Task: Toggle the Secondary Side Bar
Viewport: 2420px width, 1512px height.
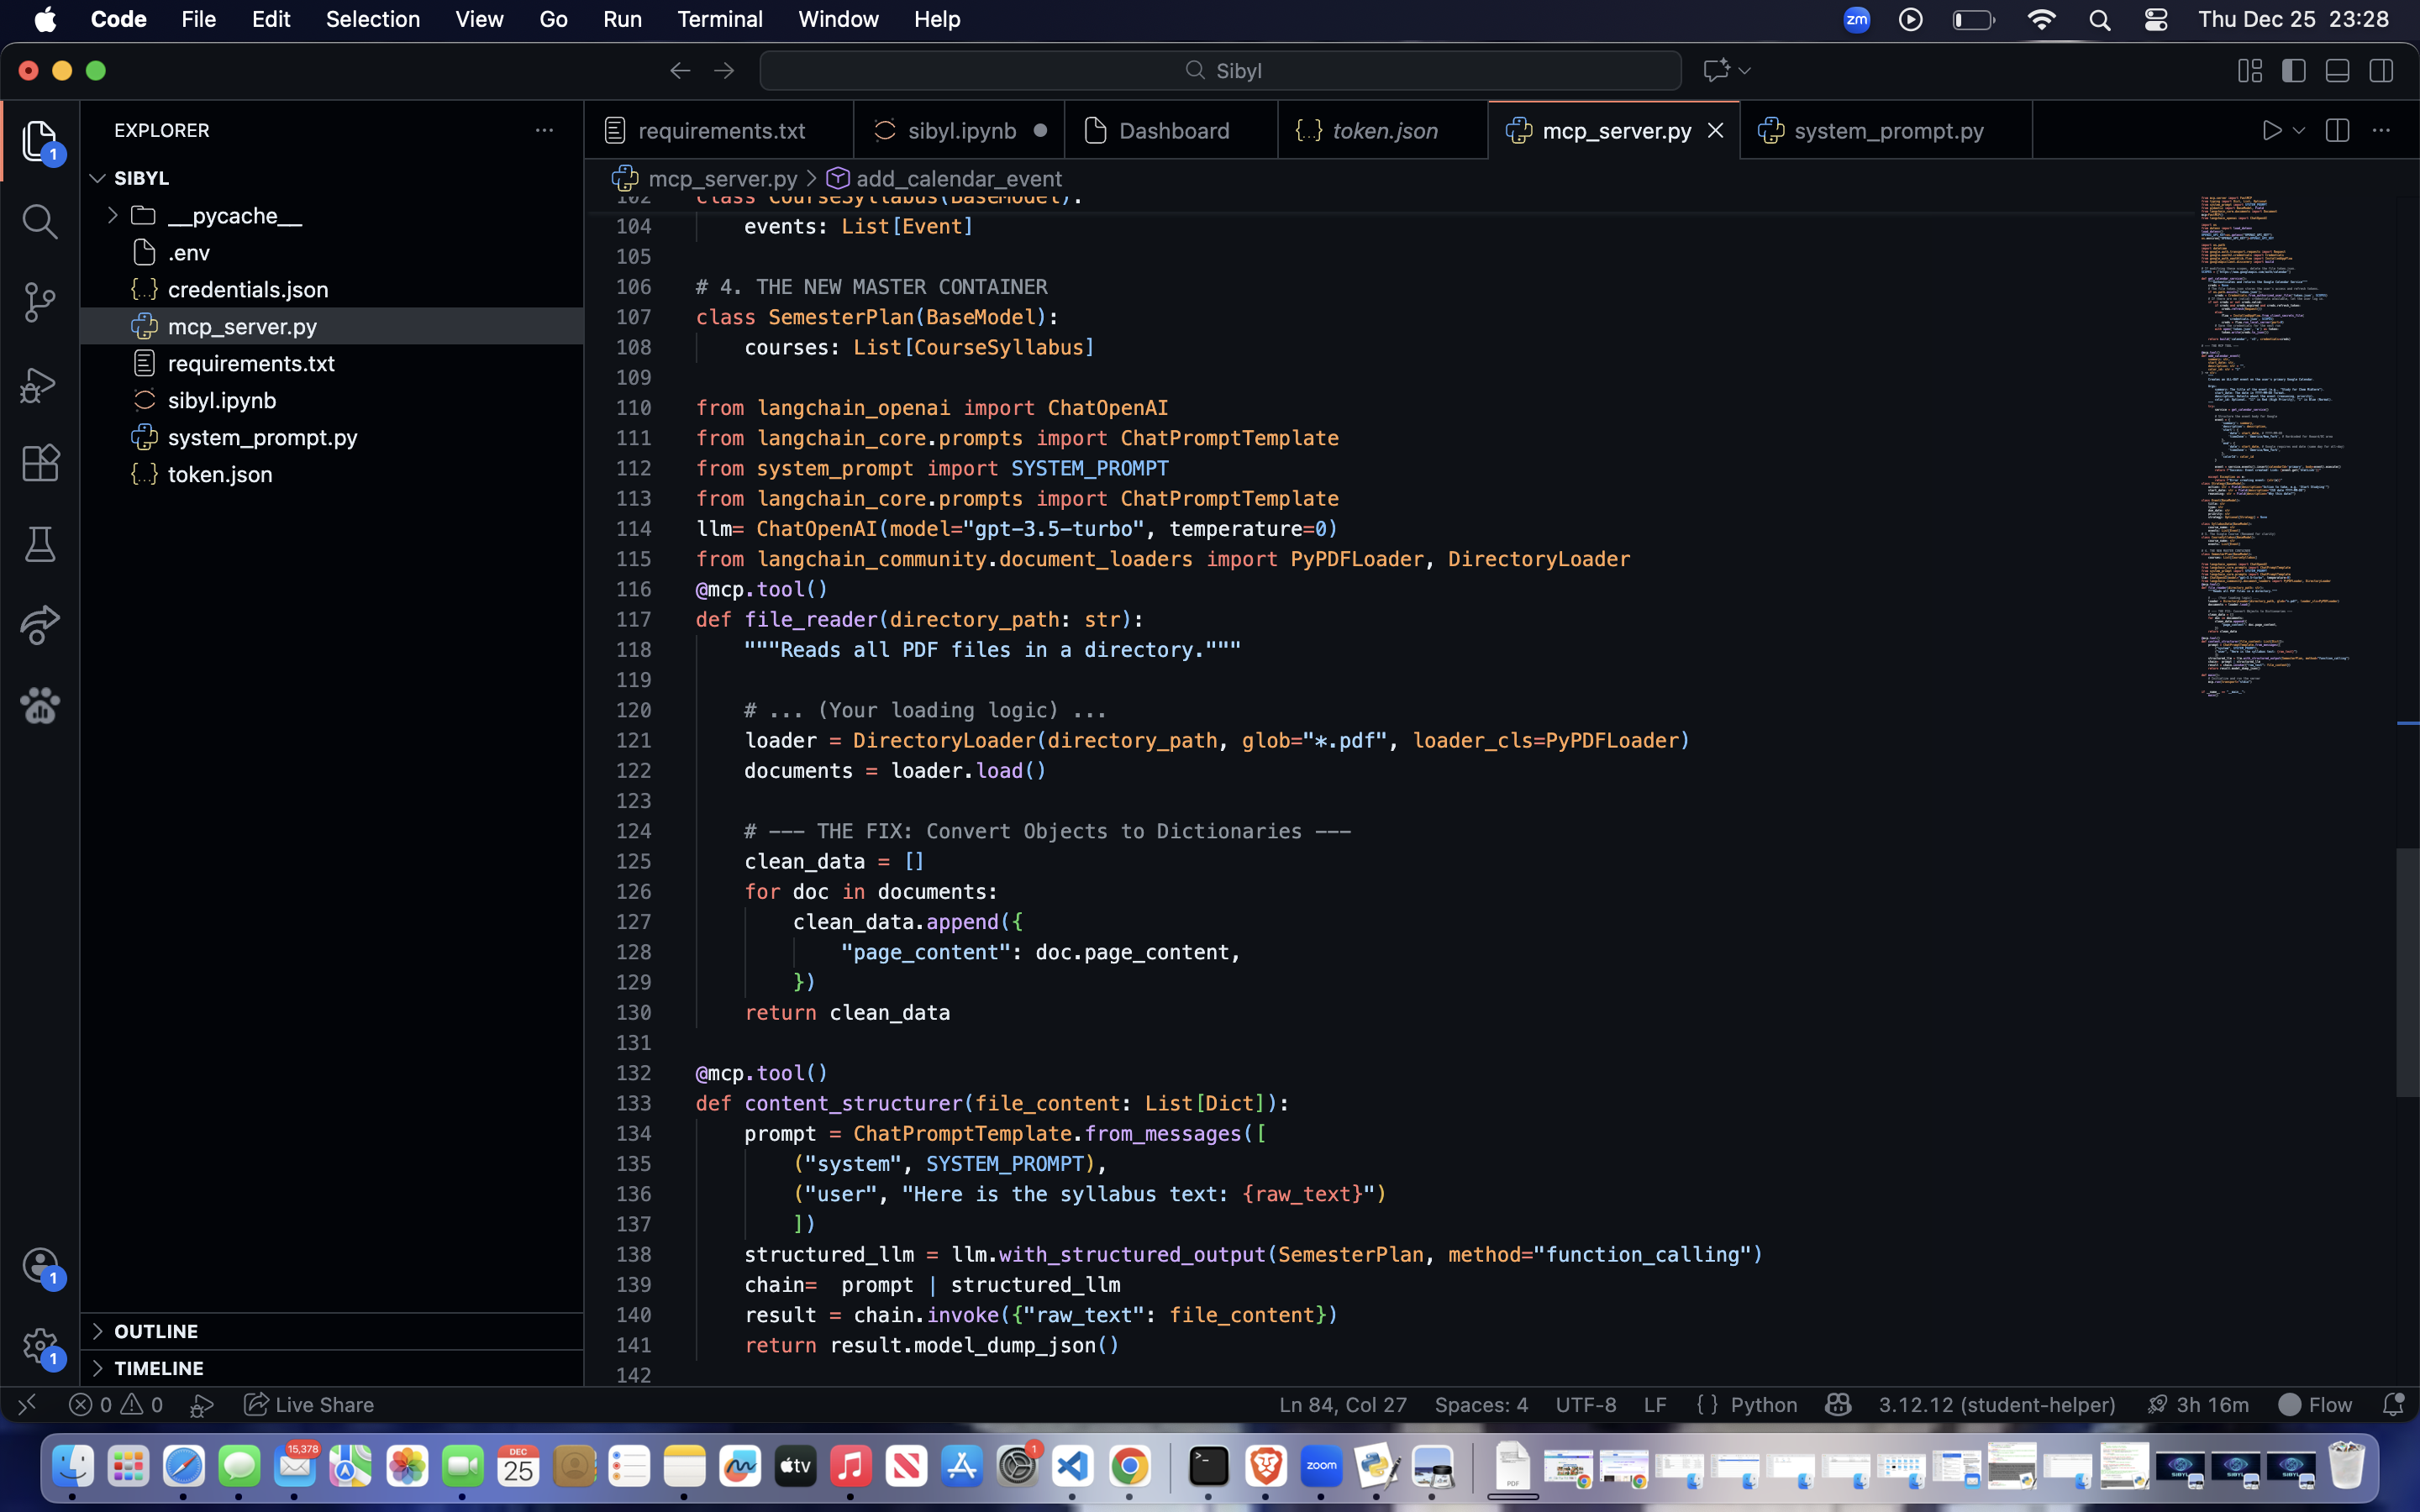Action: [x=2381, y=71]
